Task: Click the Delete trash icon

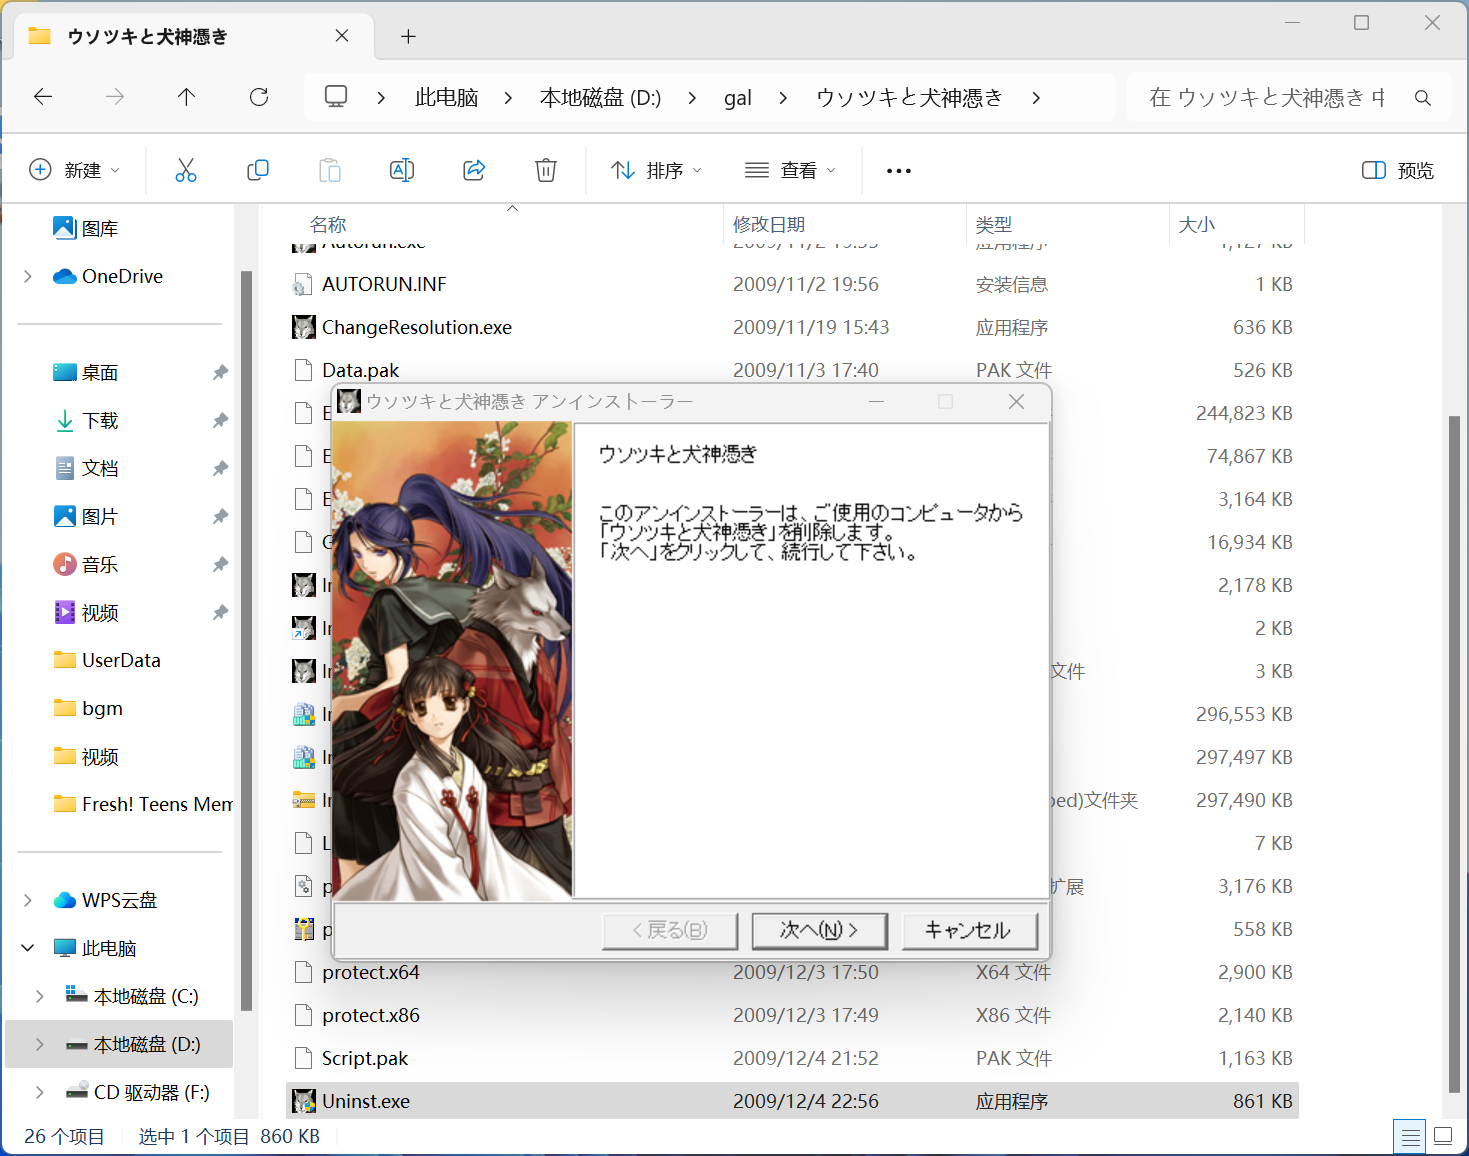Action: (546, 170)
